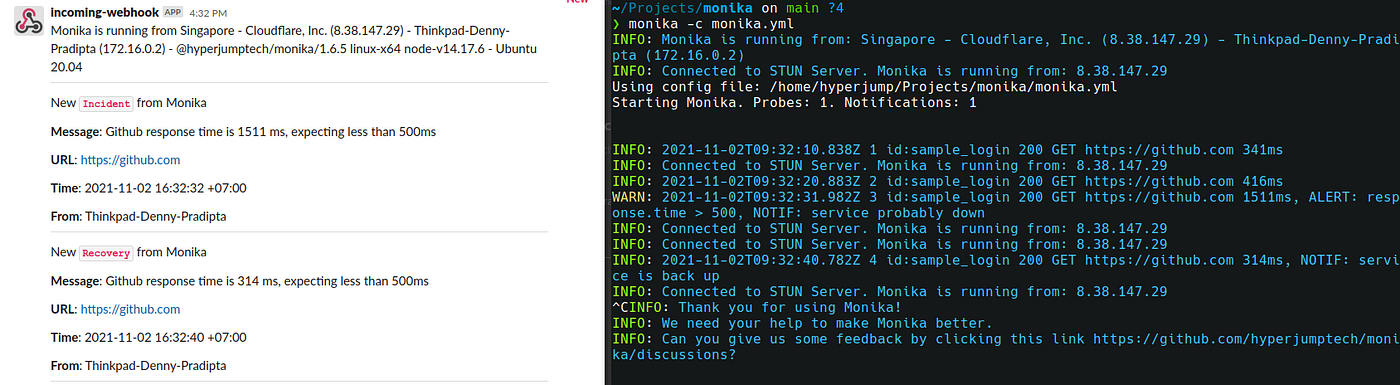Click the WARN line with 1511ms alert
Screen dimensions: 1400x385
[1005, 206]
